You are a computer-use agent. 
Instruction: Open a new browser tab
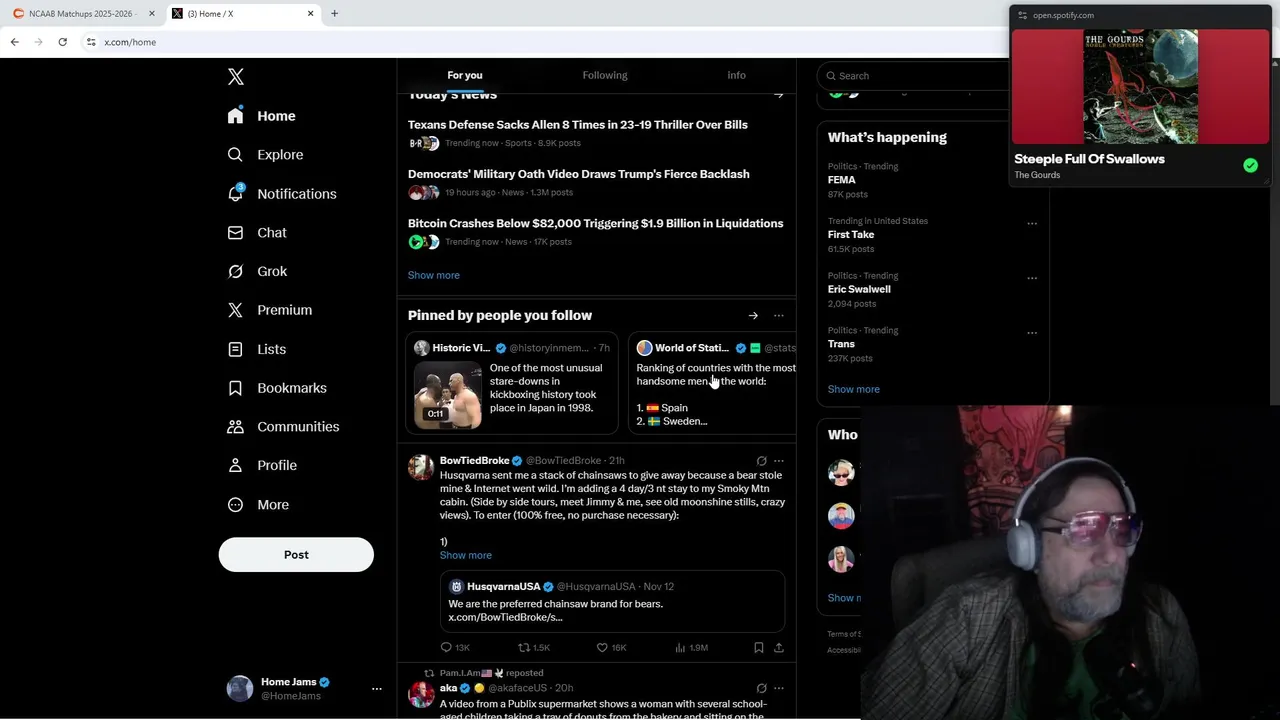coord(334,14)
